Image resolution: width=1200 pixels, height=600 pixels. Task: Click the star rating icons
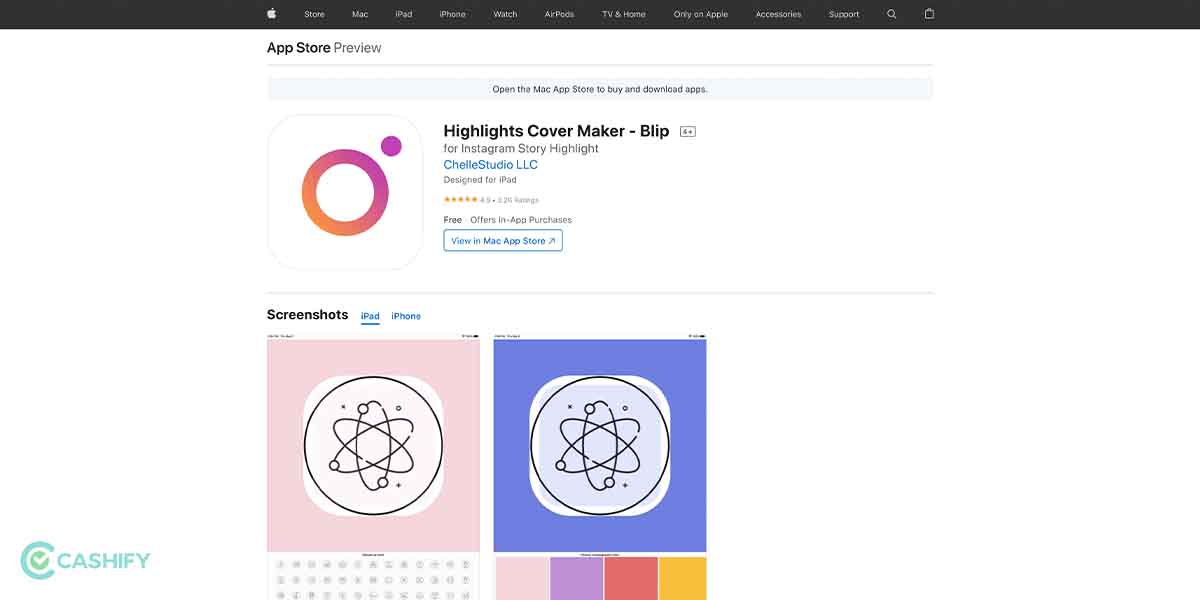(460, 199)
